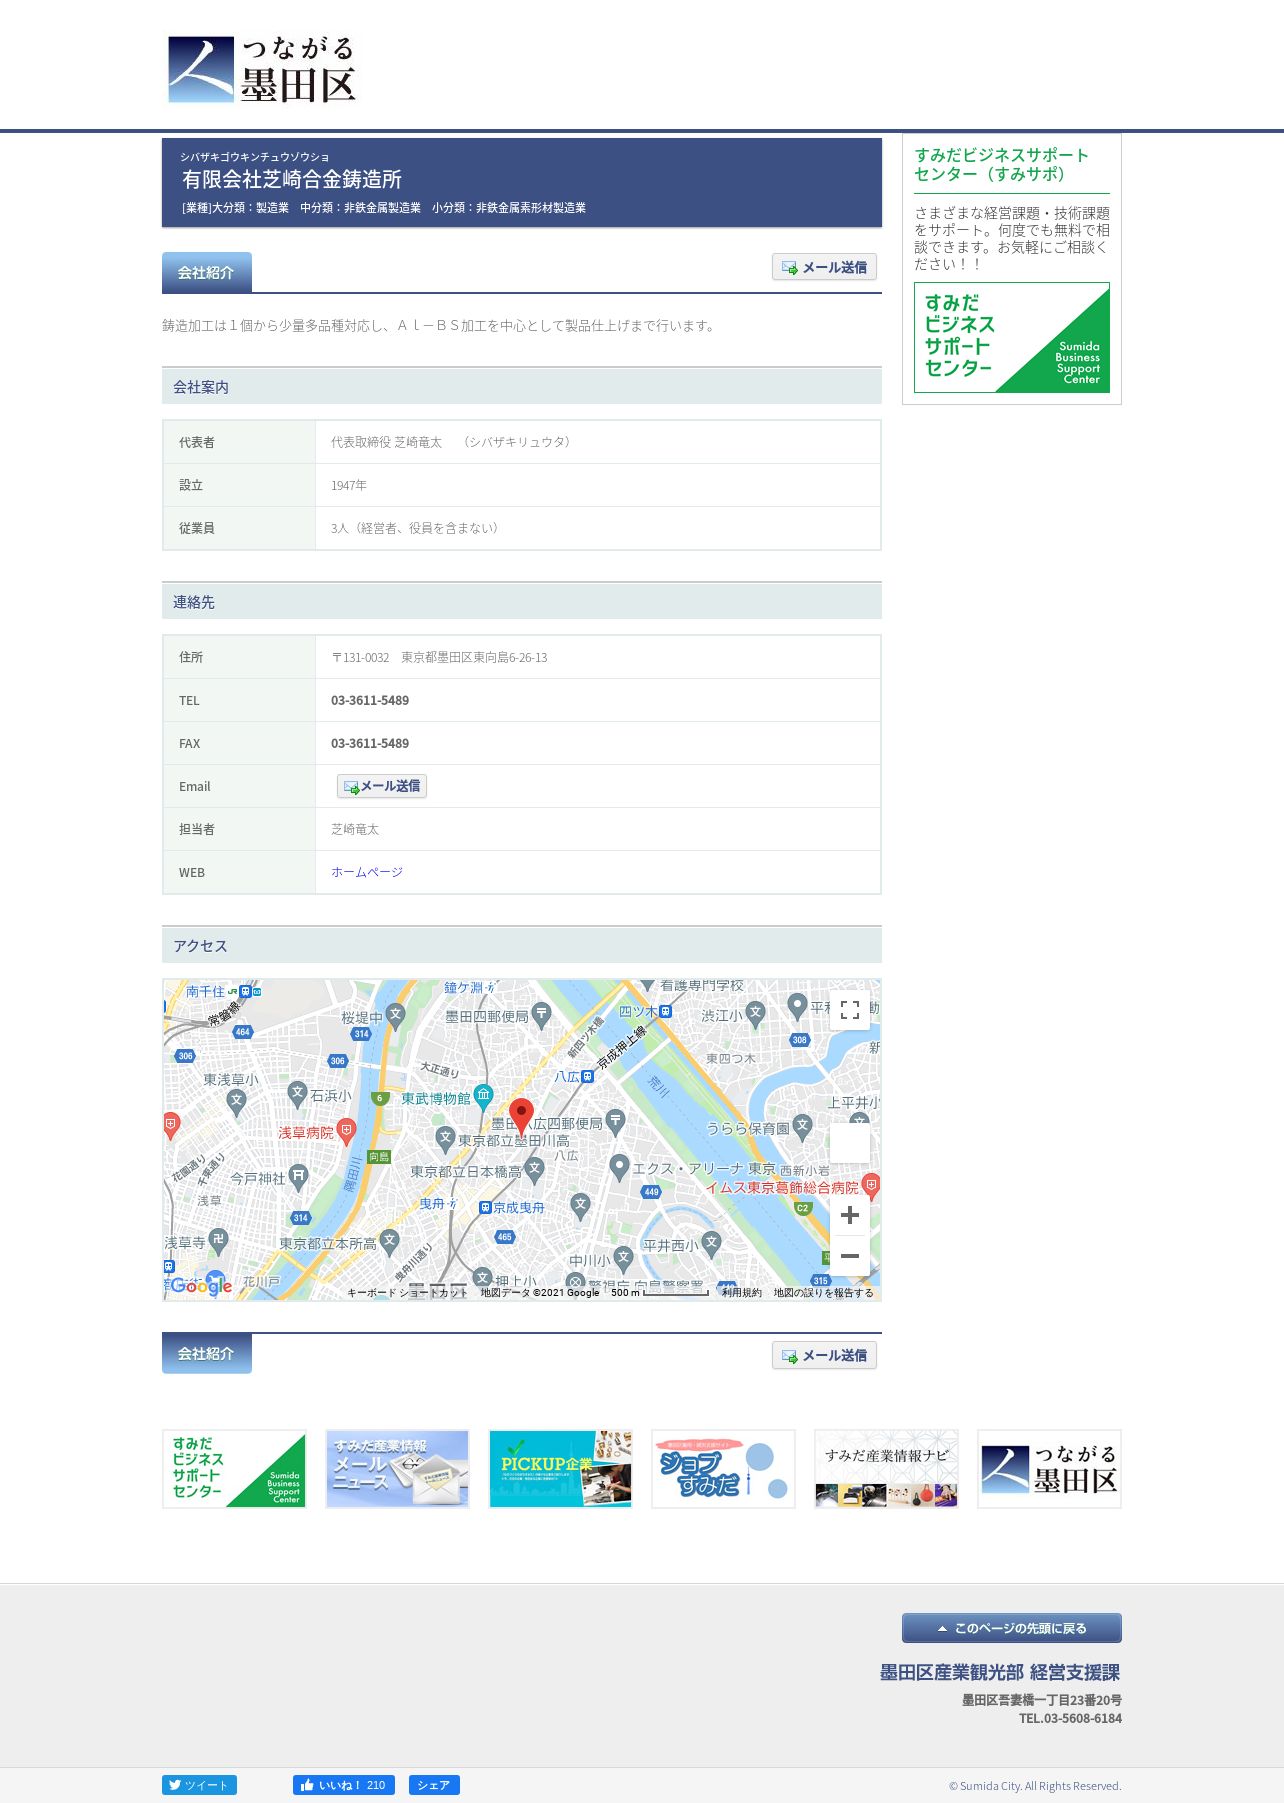Viewport: 1284px width, 1803px height.
Task: Click このページの先頭に戻る button
Action: coord(1012,1628)
